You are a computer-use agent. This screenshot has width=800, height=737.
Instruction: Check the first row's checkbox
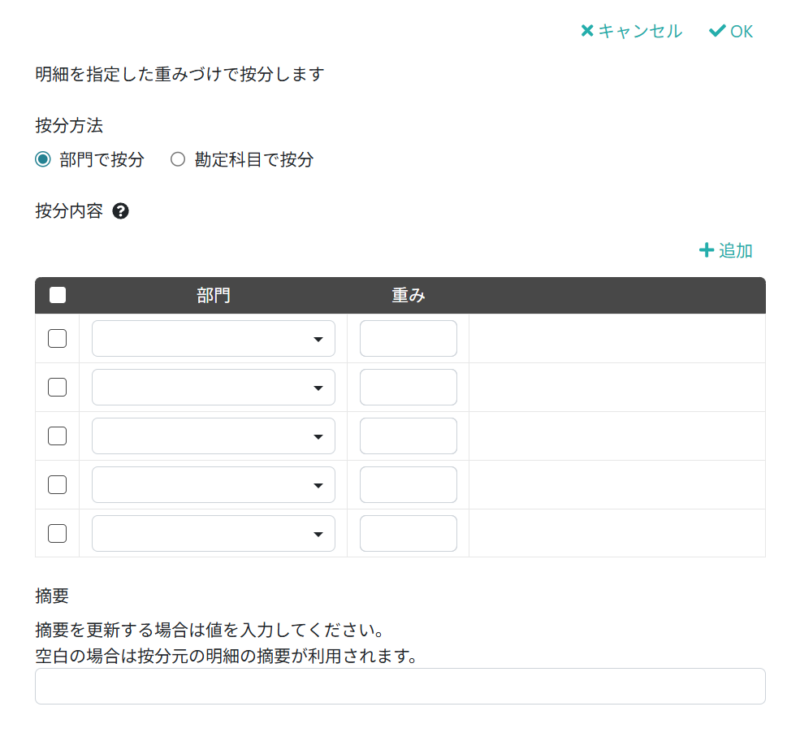click(x=57, y=338)
